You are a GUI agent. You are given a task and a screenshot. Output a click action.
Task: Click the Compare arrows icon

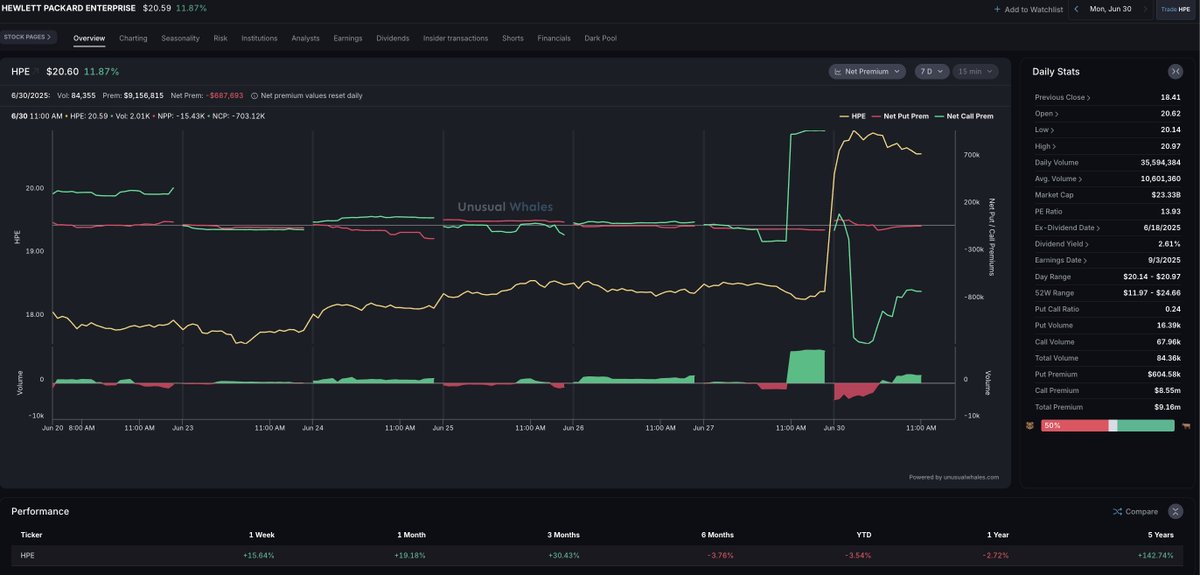[x=1117, y=511]
